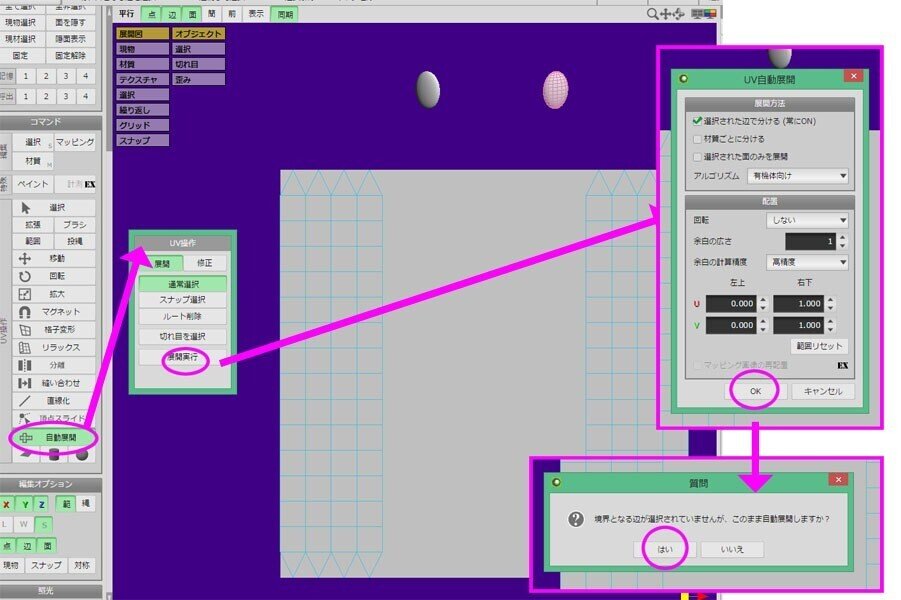Click the U 右下 value stepper

click(x=830, y=303)
